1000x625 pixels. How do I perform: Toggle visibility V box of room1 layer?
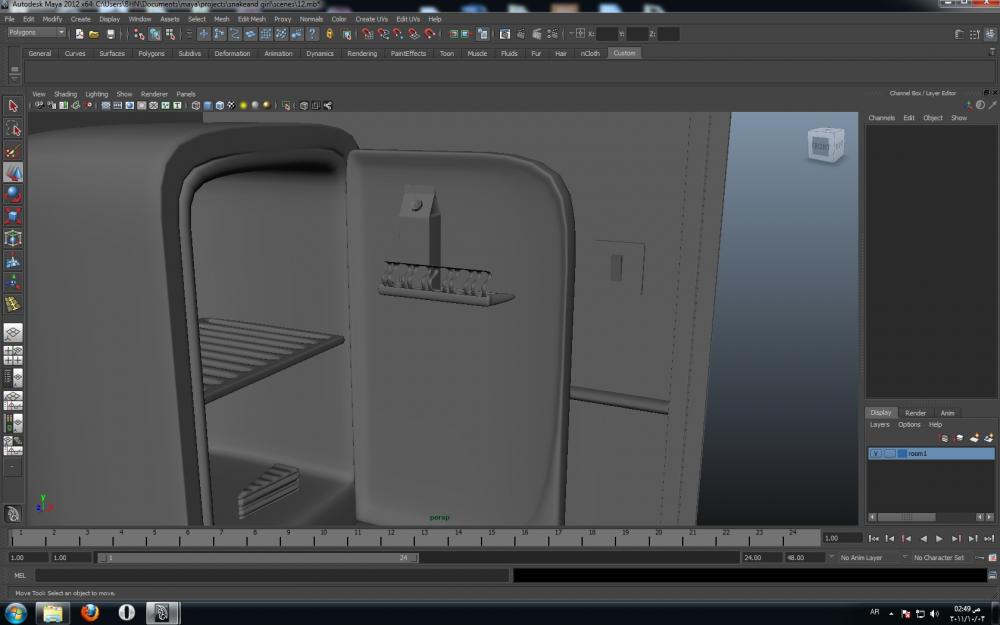tap(876, 454)
